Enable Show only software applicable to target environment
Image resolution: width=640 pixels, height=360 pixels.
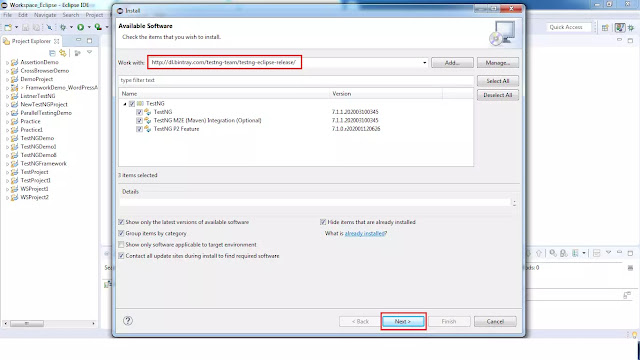click(x=121, y=244)
